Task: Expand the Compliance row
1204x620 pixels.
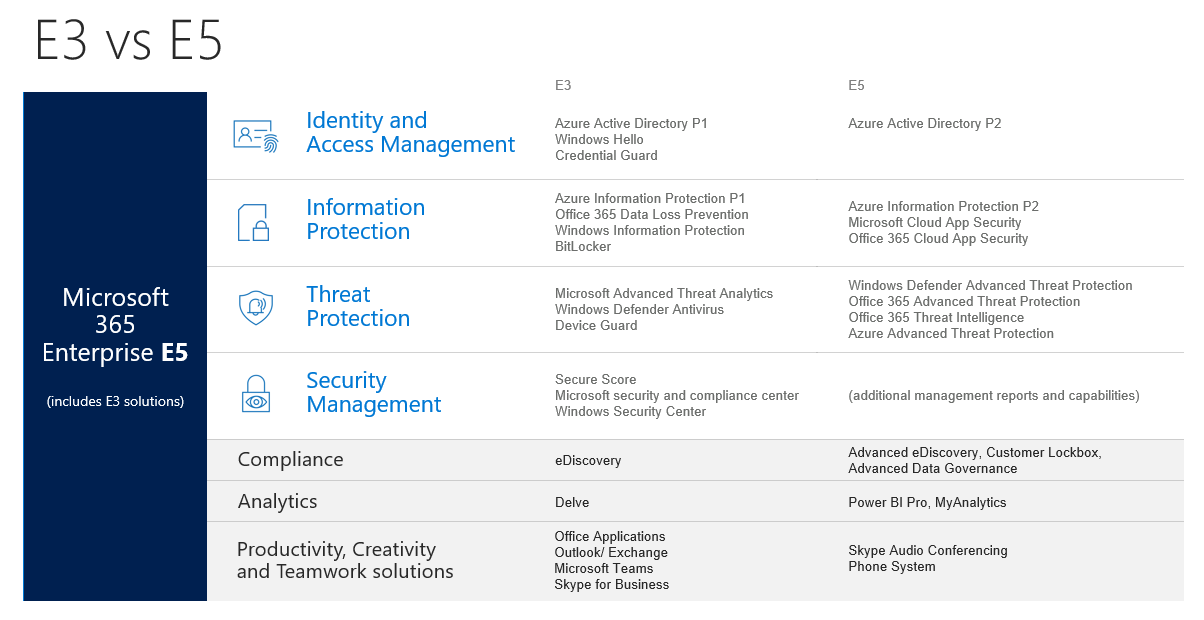Action: pyautogui.click(x=290, y=459)
